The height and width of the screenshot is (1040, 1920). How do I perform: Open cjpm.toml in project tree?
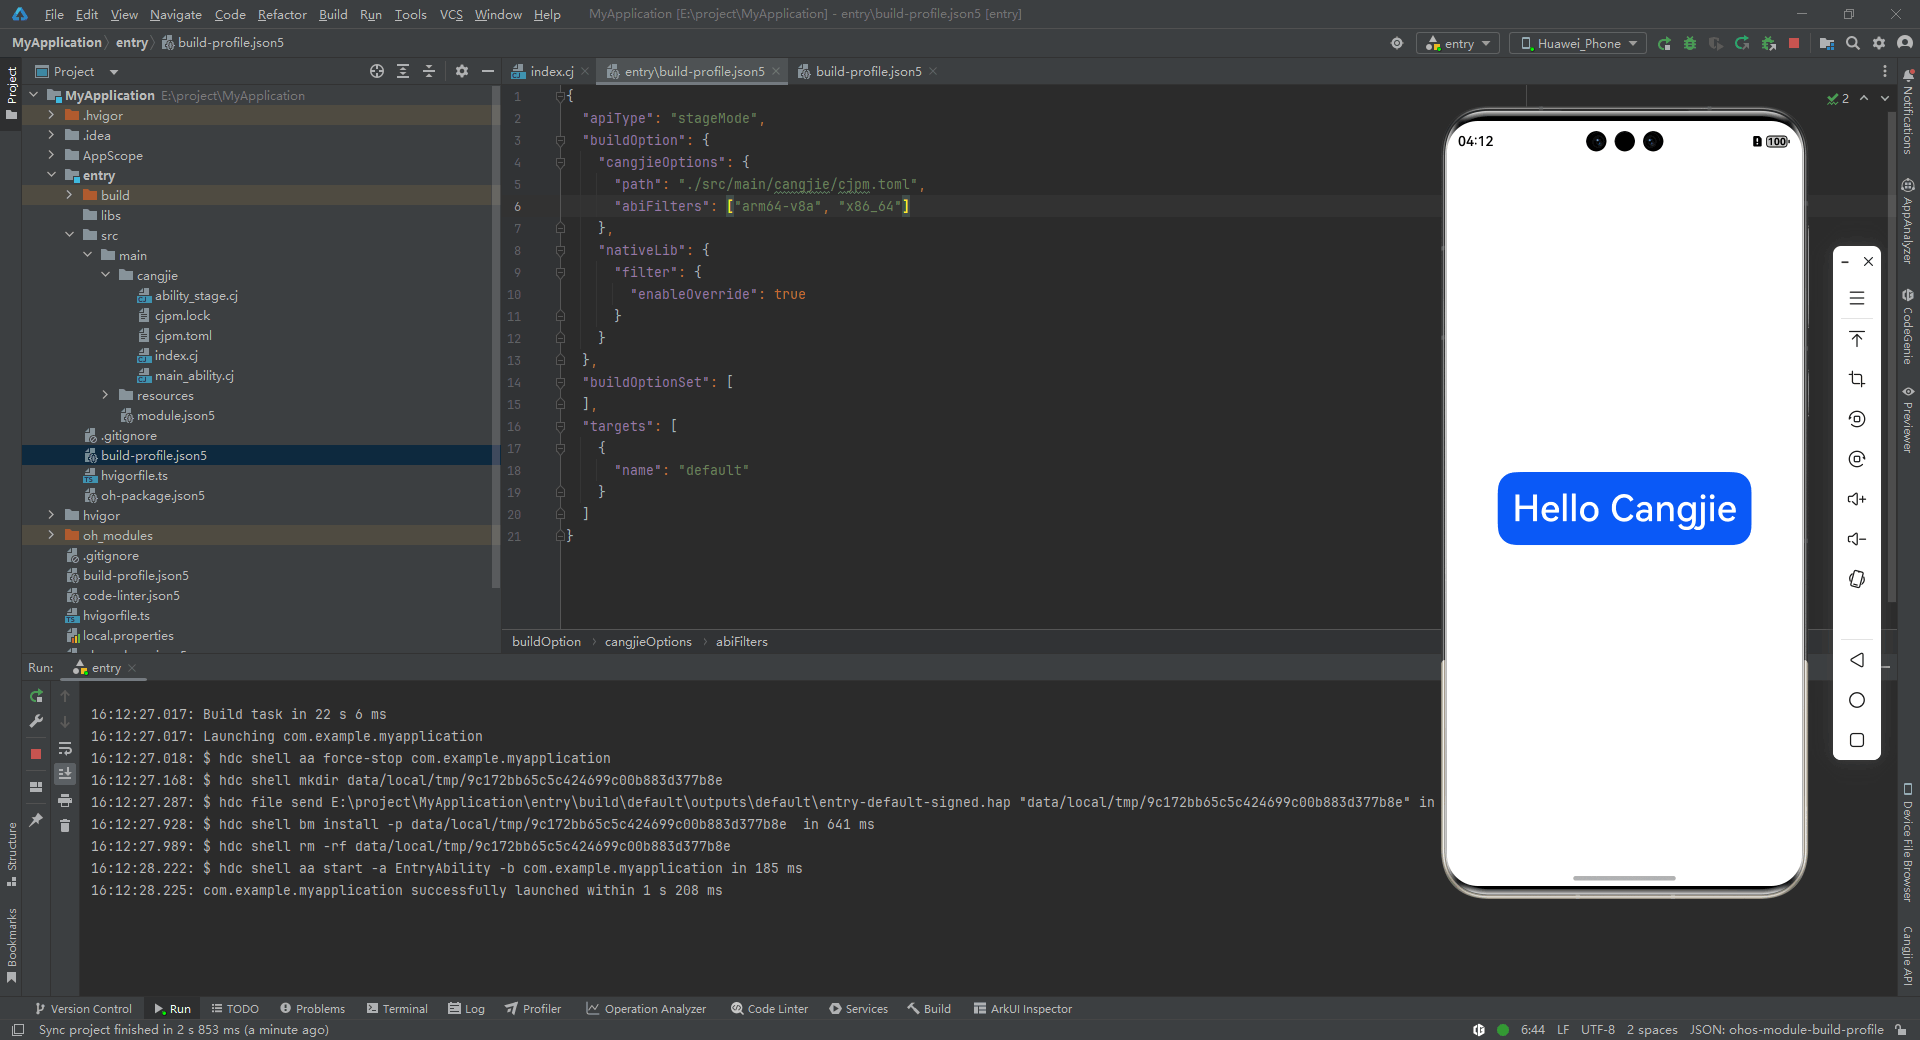click(x=182, y=335)
